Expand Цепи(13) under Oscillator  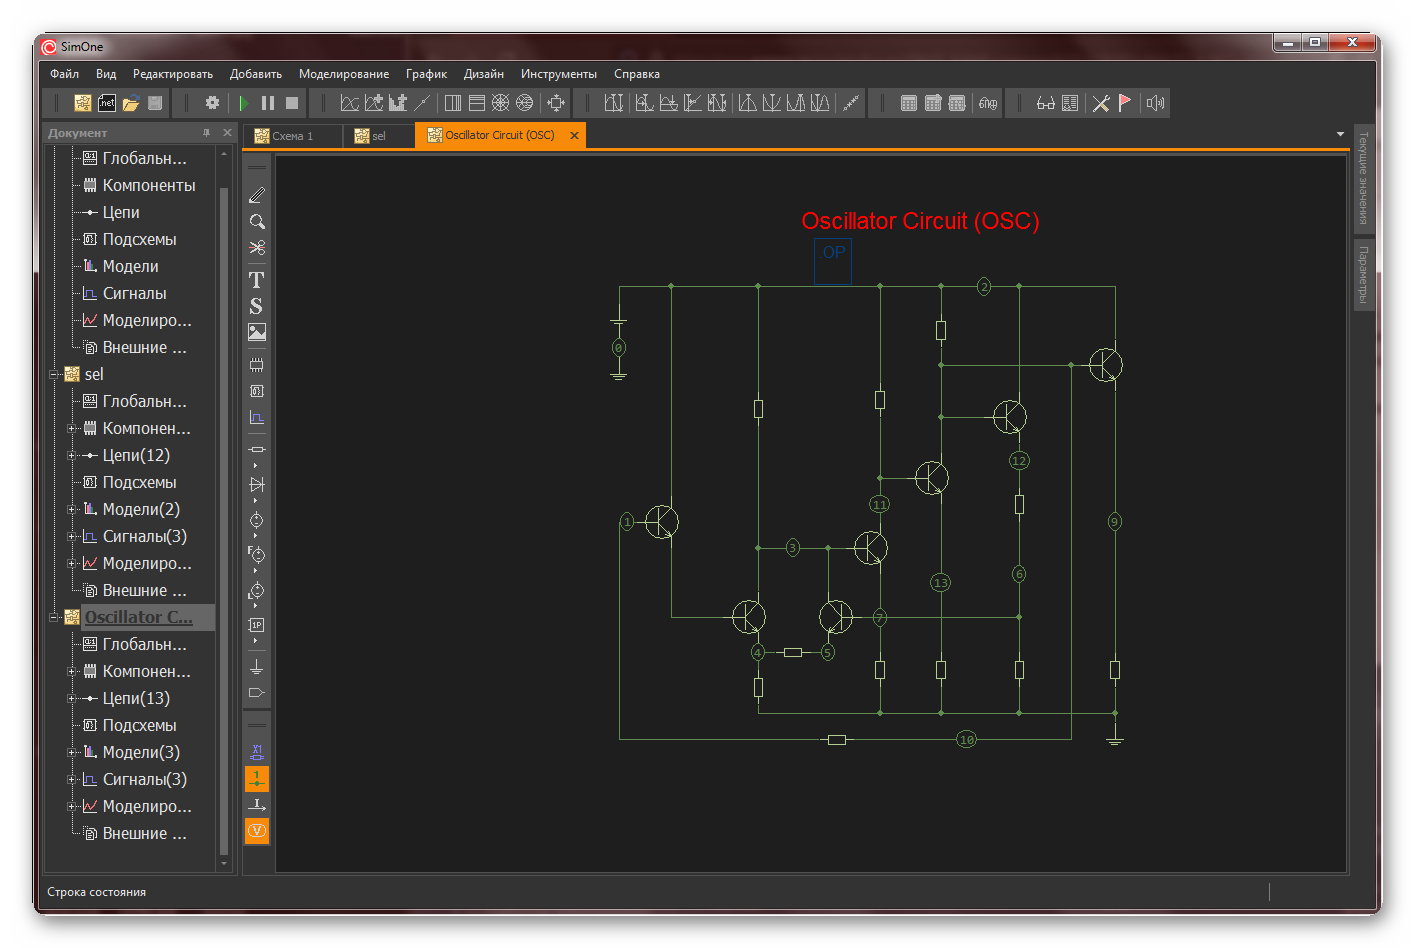click(72, 699)
